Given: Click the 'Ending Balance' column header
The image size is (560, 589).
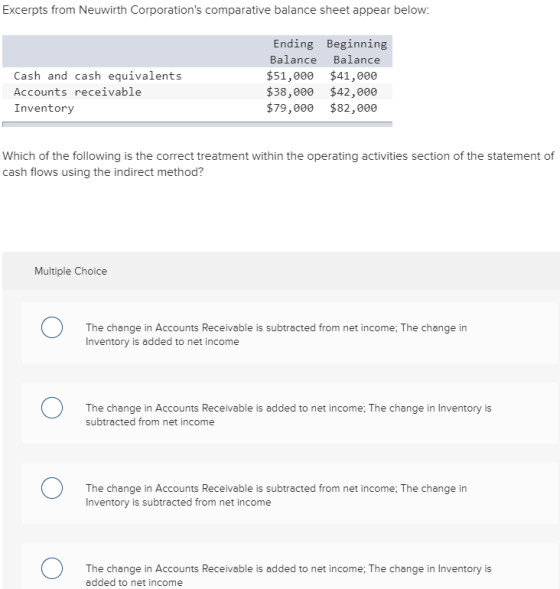Looking at the screenshot, I should click(x=293, y=52).
